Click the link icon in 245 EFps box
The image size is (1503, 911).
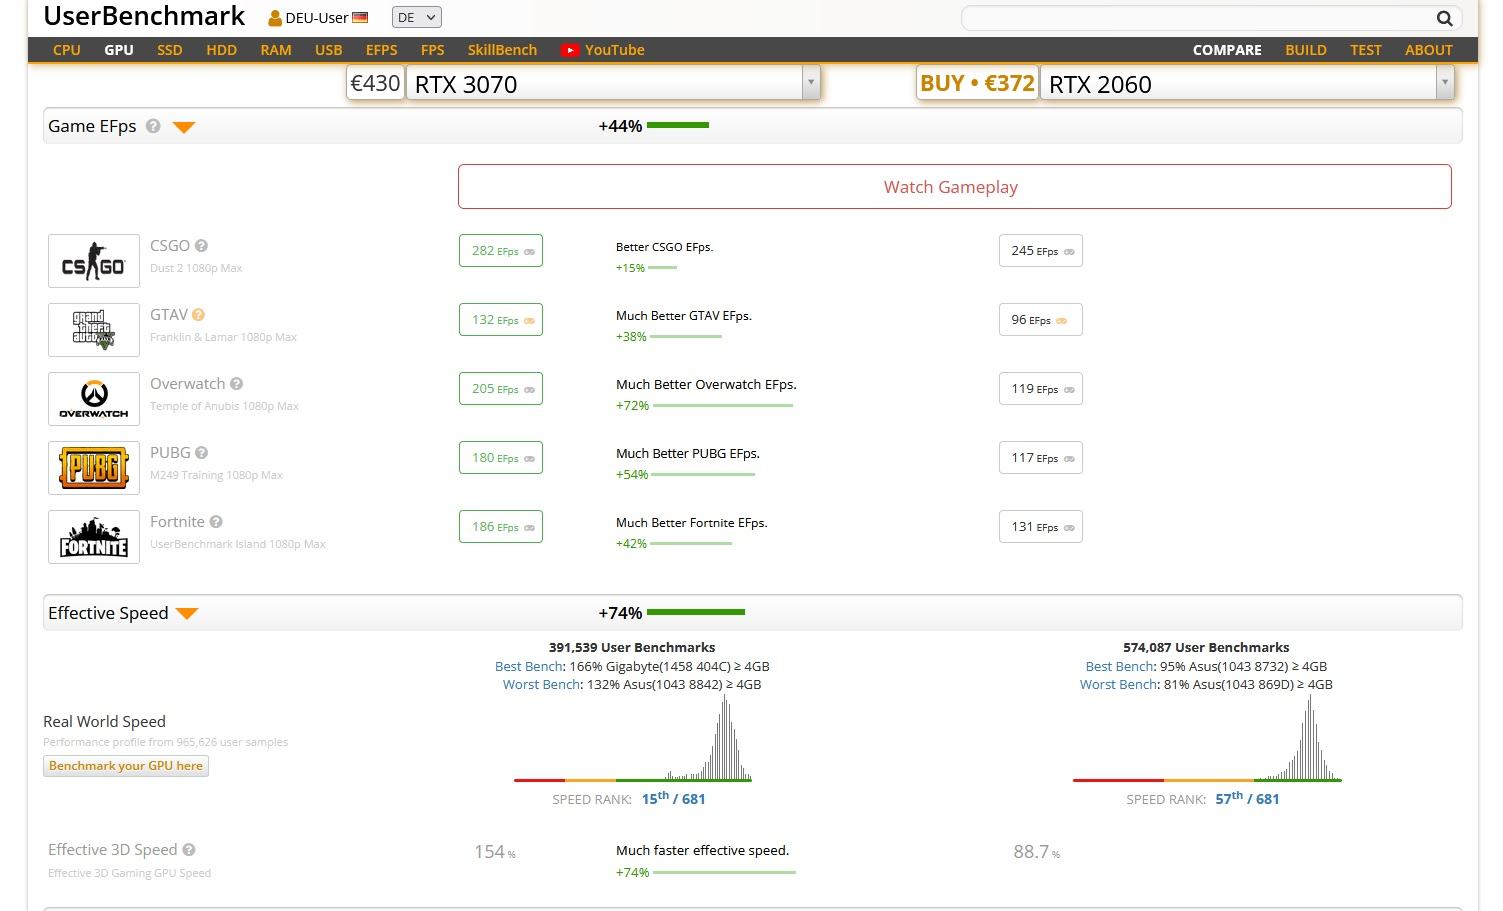1069,252
